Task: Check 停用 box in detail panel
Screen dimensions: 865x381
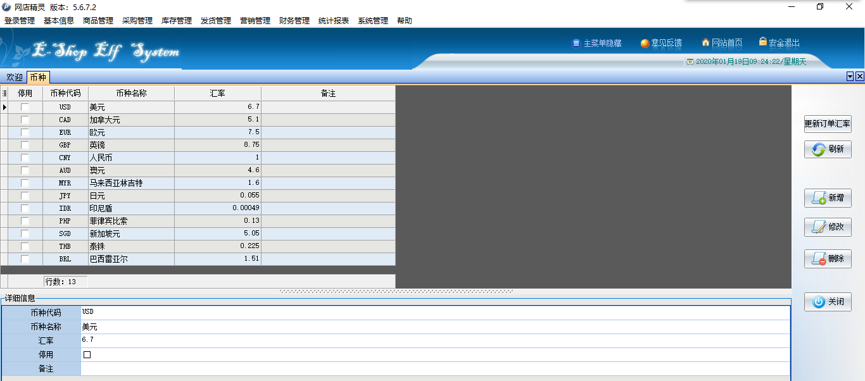Action: click(87, 355)
